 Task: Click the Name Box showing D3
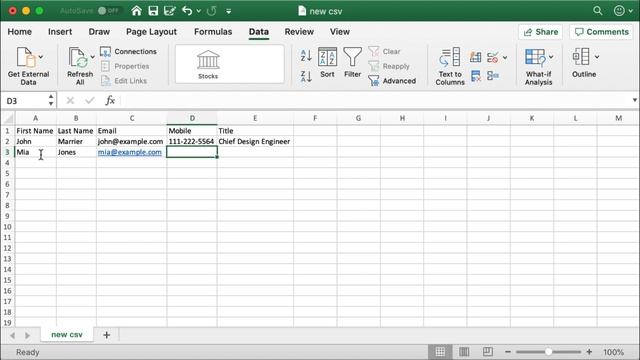[x=24, y=101]
